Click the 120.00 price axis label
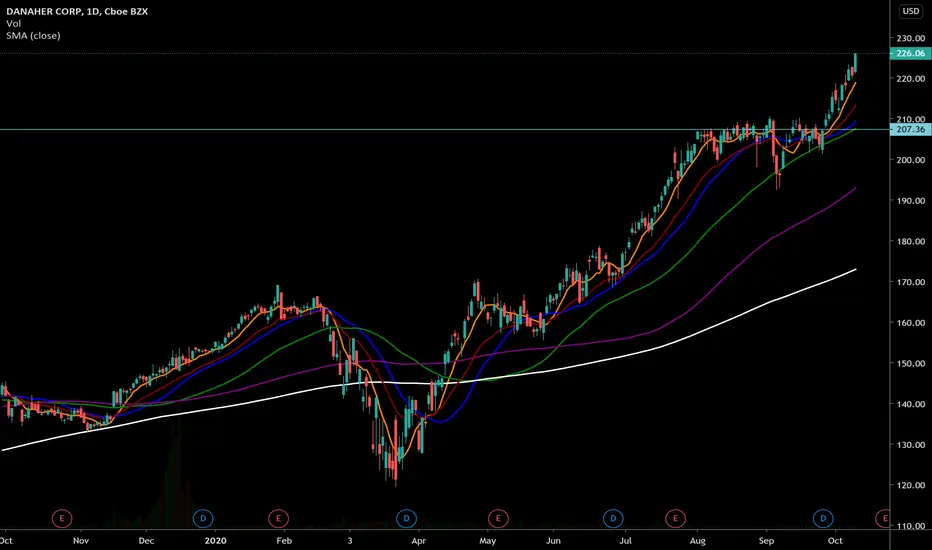 click(x=911, y=485)
